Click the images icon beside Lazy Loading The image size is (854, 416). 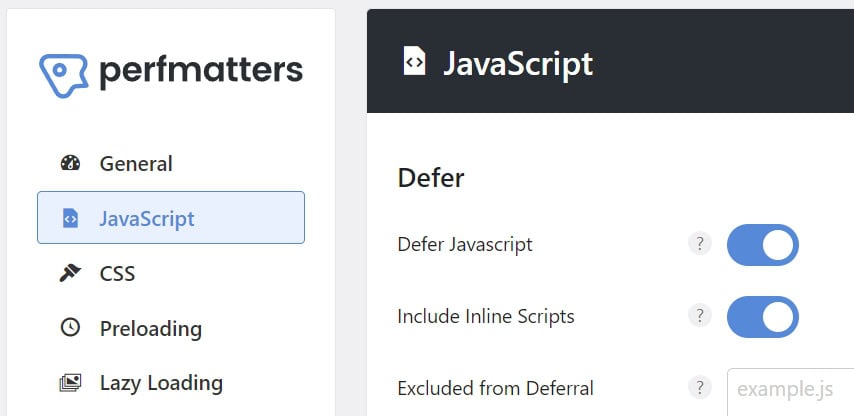click(x=70, y=382)
